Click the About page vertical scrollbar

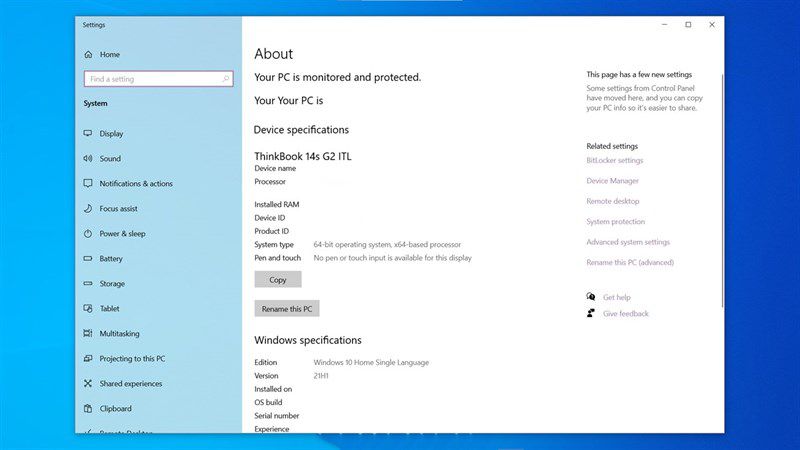(x=722, y=190)
